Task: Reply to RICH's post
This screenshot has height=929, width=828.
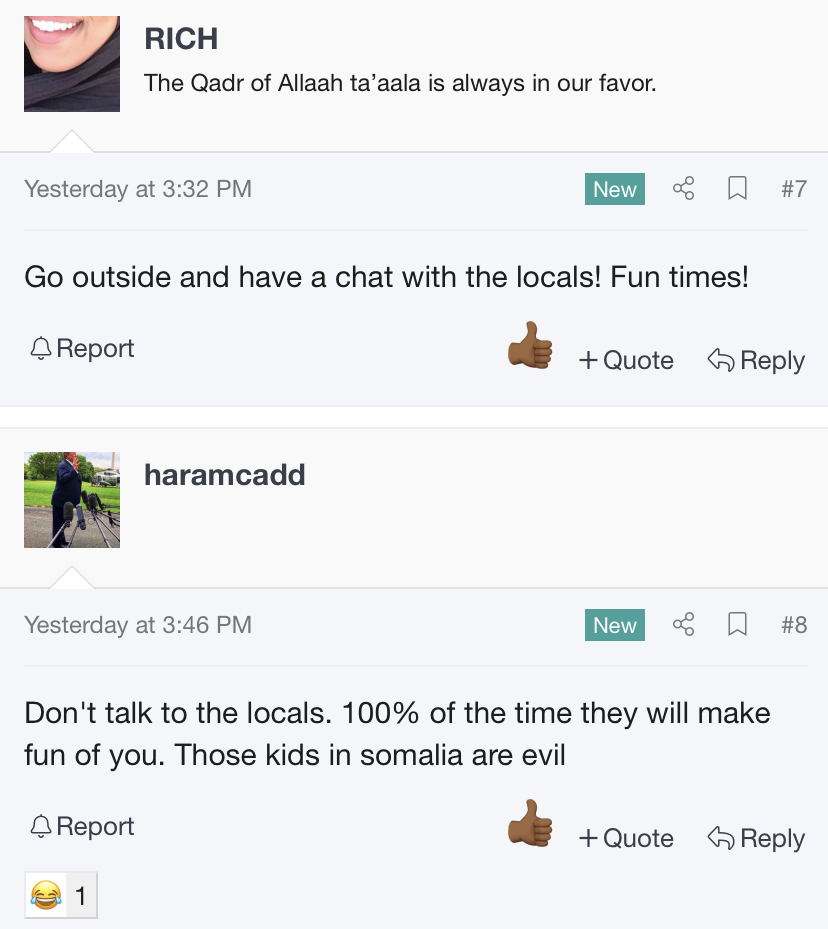Action: click(x=756, y=360)
